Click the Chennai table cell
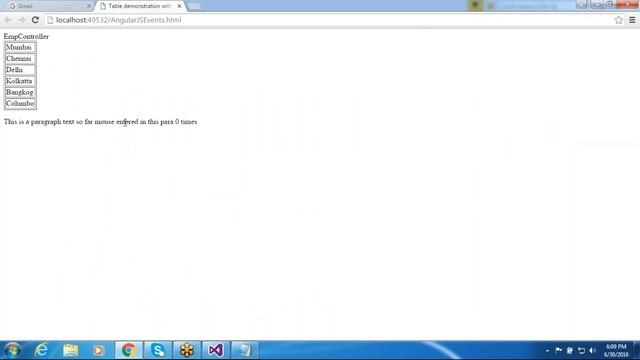This screenshot has width=640, height=360. [20, 58]
